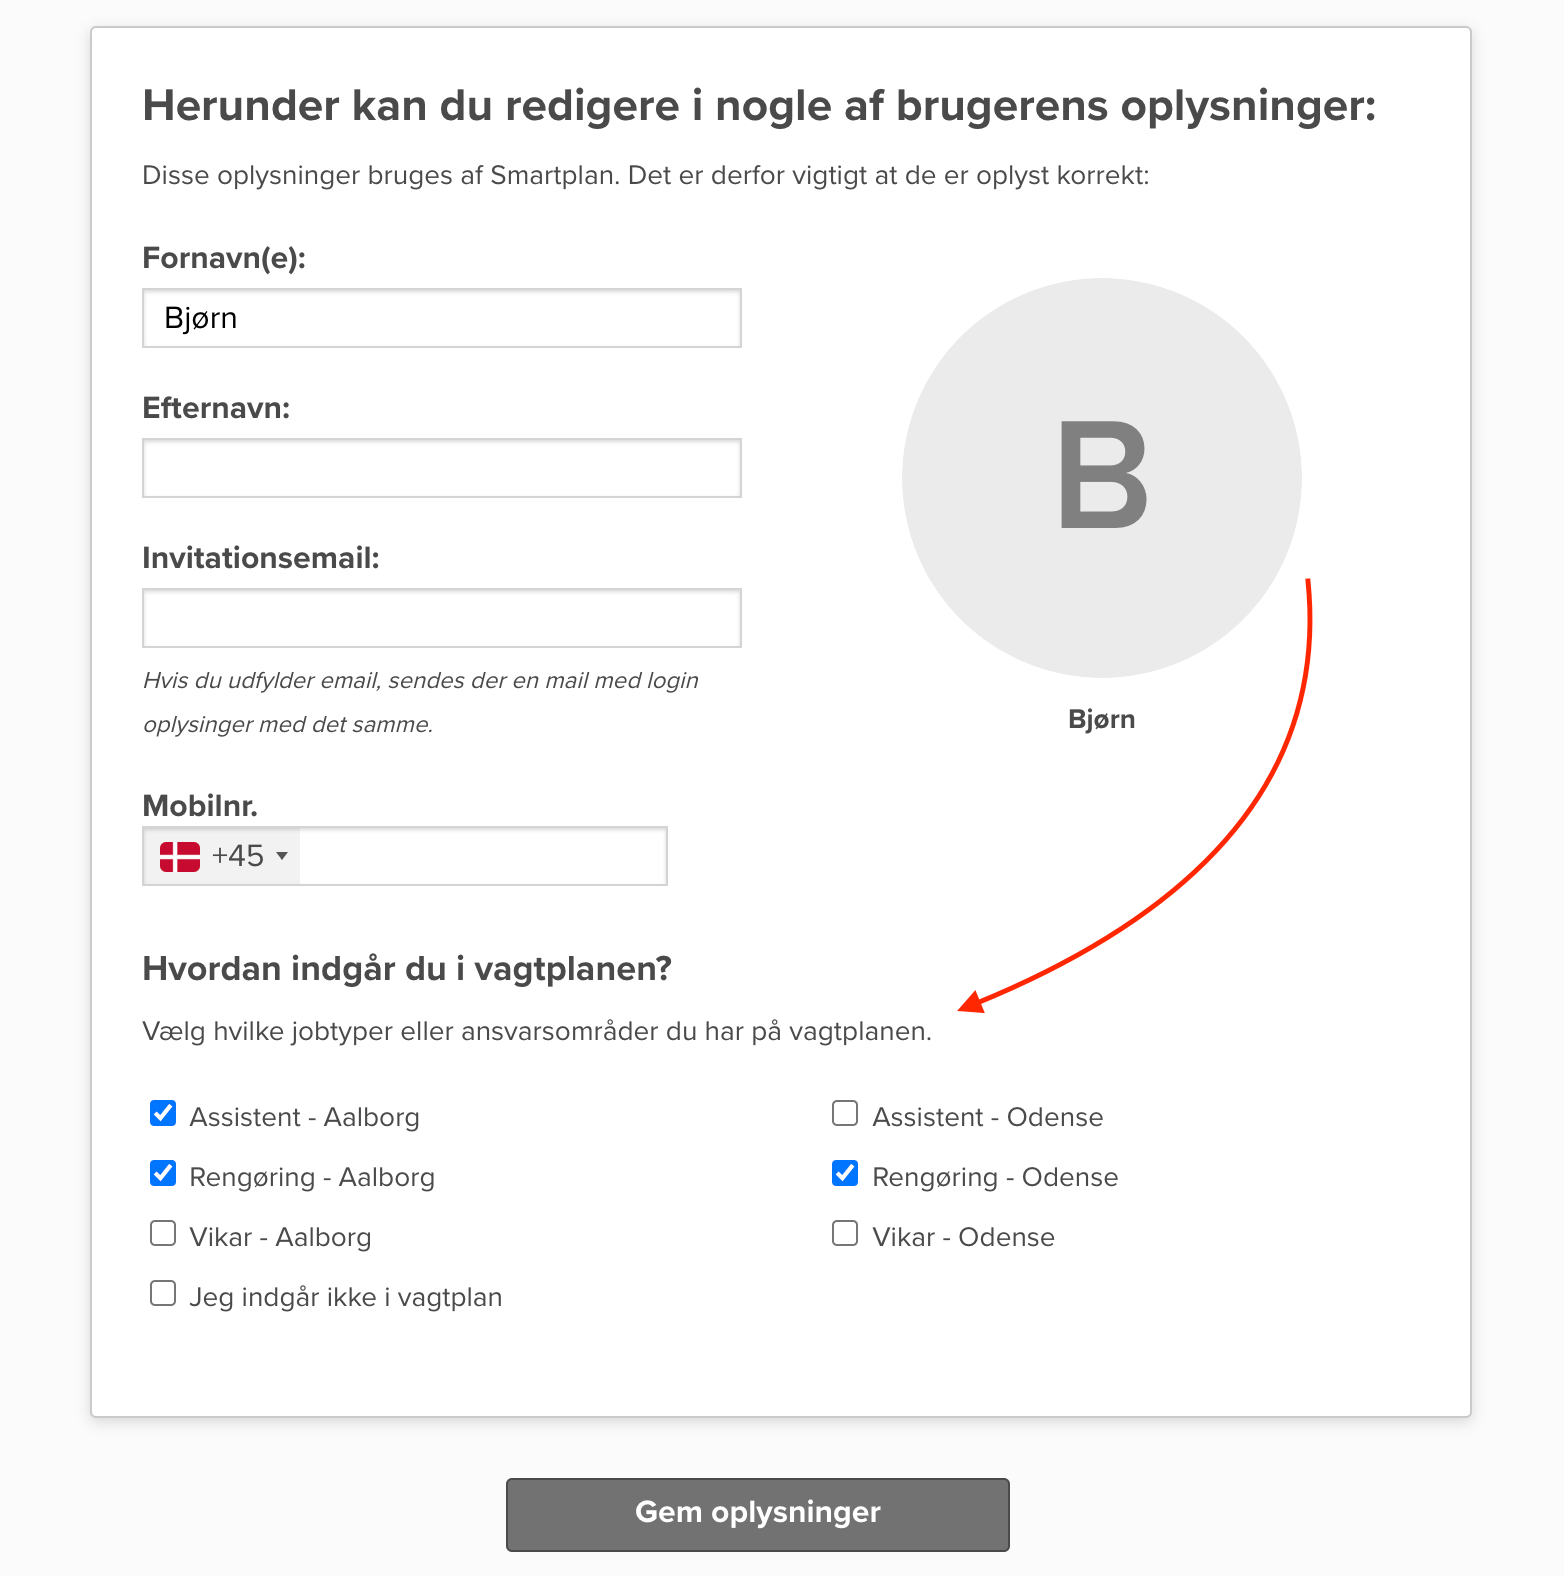Uncheck Rengøring - Odense checkbox
This screenshot has height=1576, width=1564.
[x=845, y=1173]
